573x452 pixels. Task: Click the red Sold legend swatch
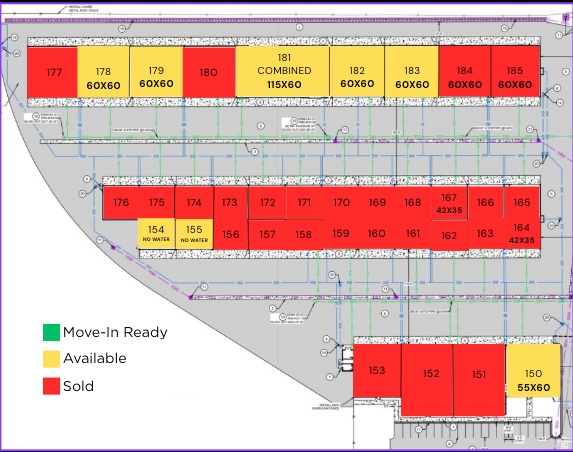click(52, 386)
